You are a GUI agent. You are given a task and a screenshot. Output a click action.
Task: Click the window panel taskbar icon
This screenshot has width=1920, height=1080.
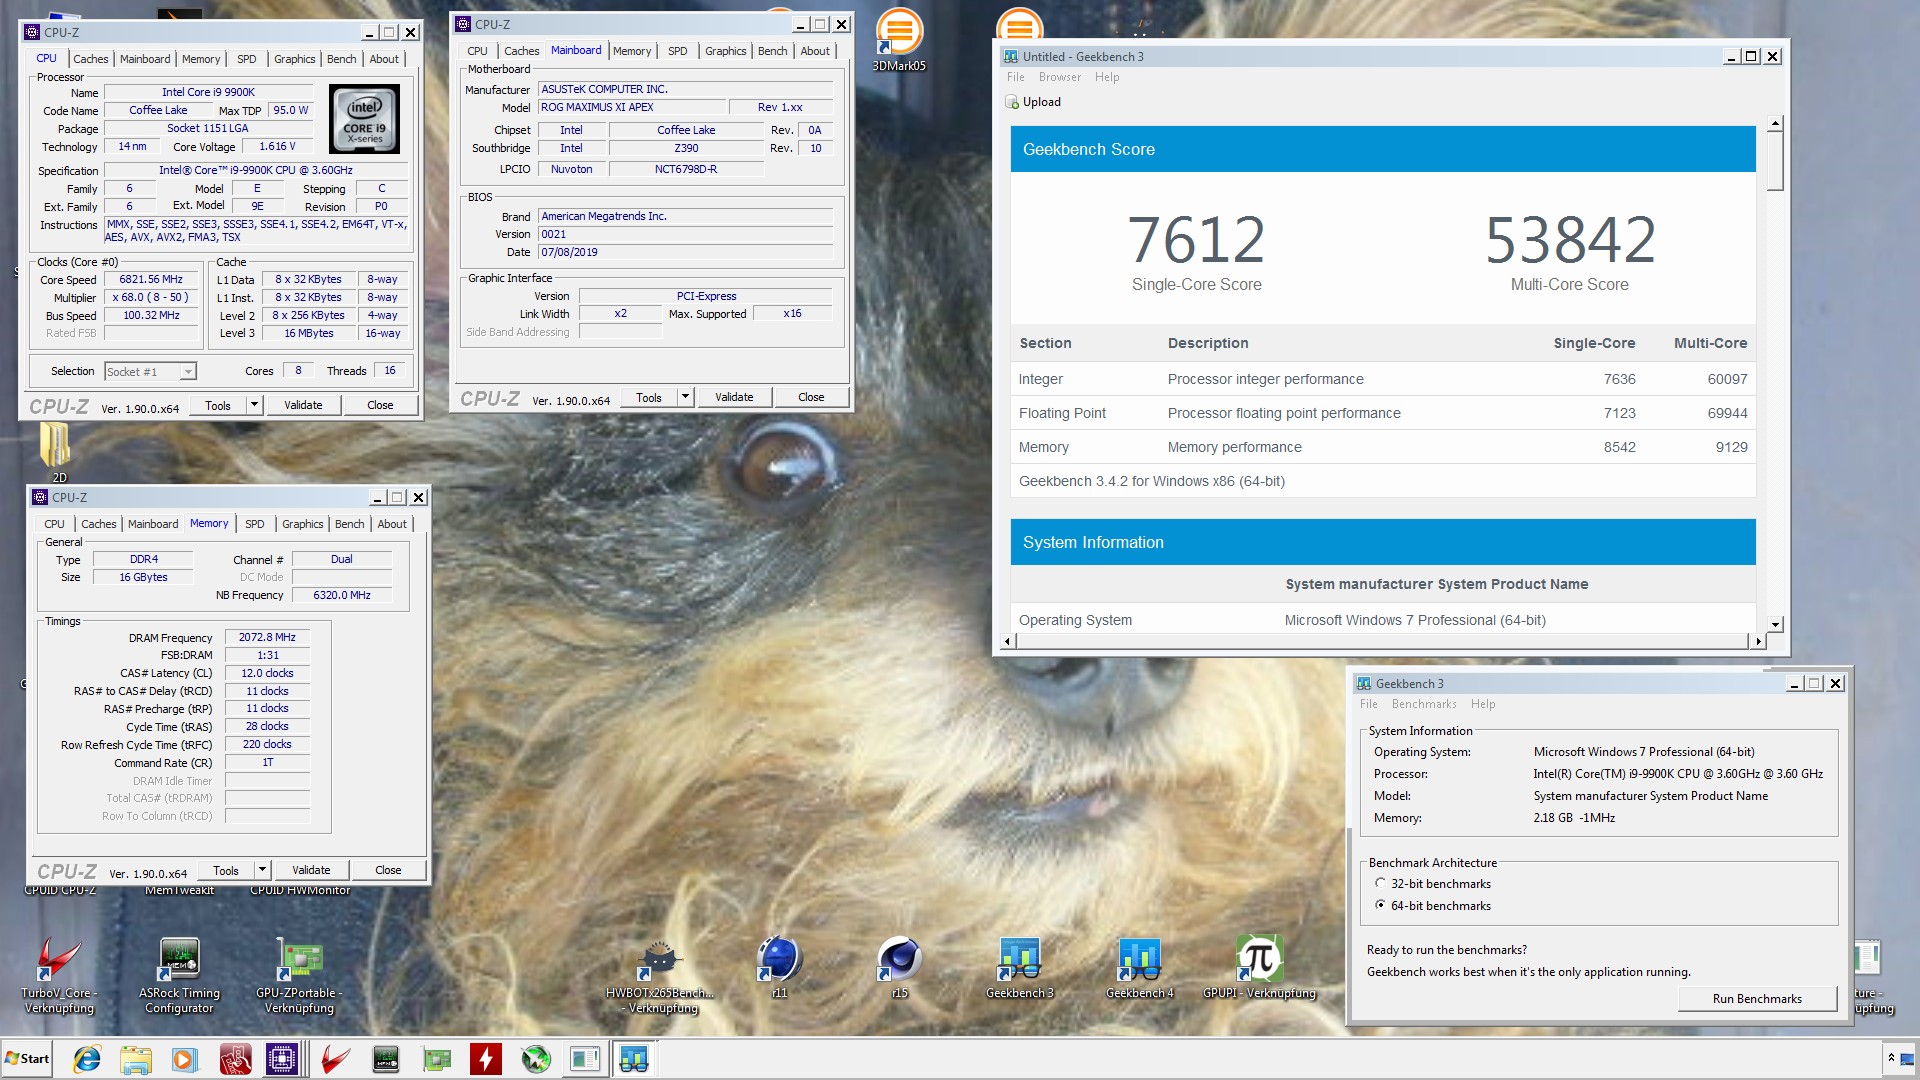click(584, 1059)
